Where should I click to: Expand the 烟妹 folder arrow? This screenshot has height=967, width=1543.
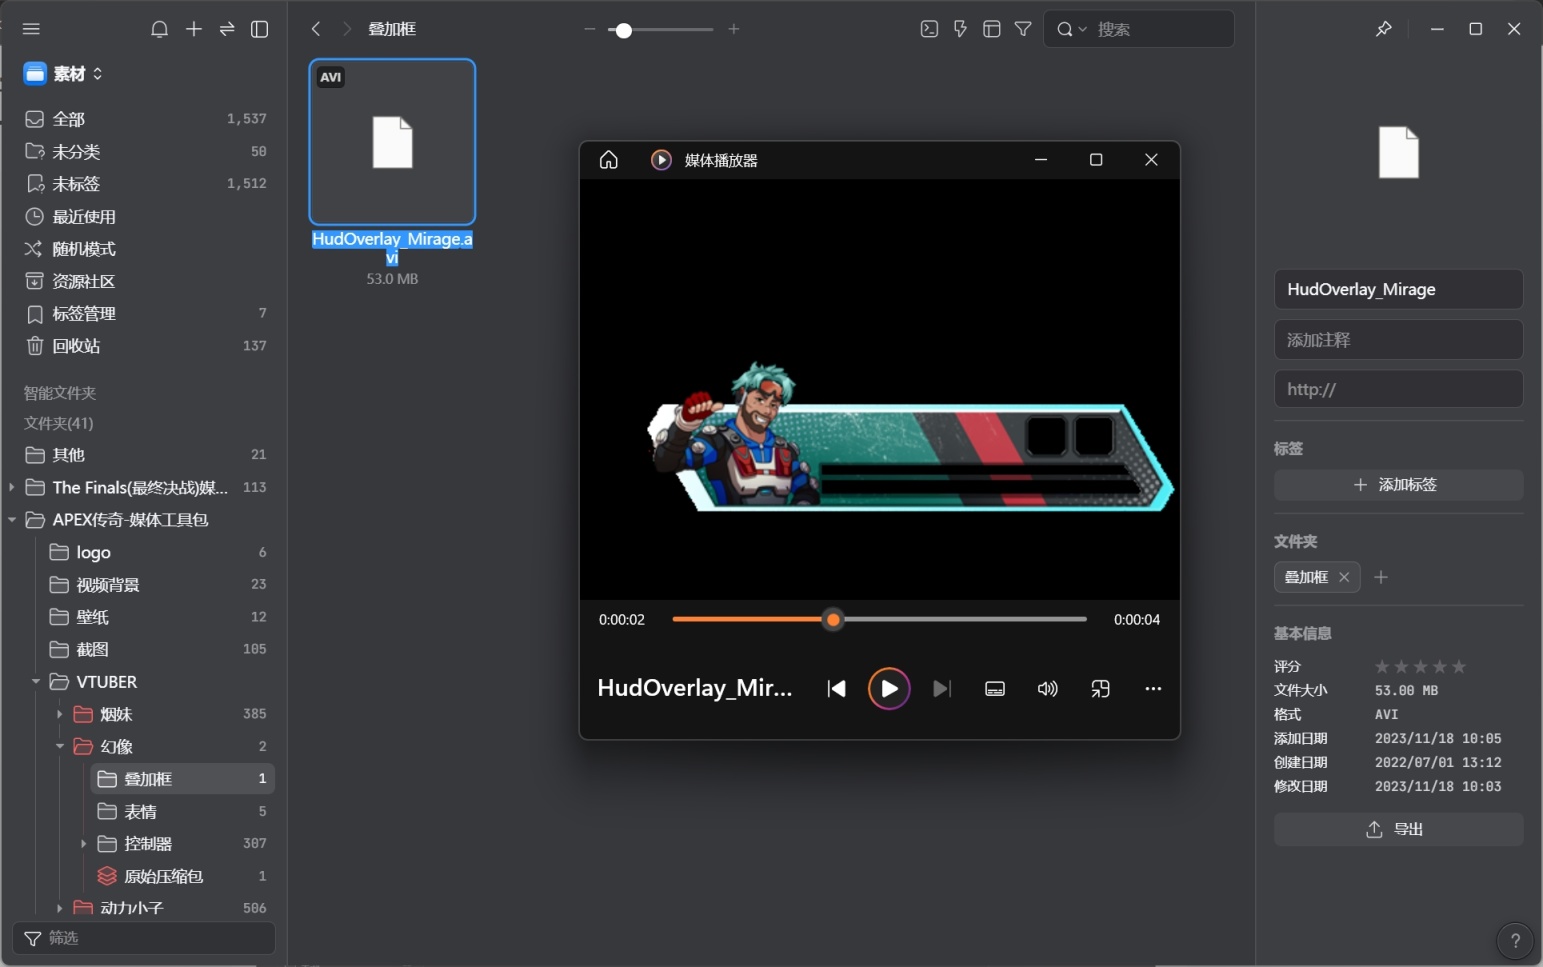pos(59,714)
